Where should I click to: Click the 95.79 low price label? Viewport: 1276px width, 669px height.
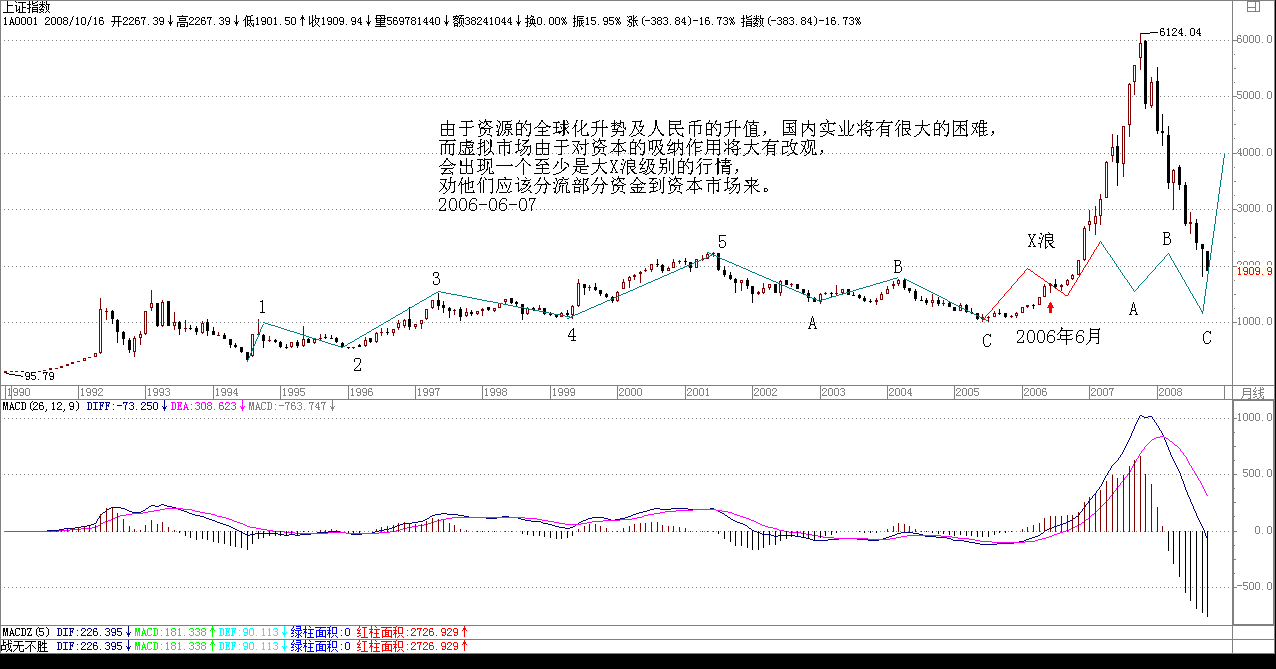(x=38, y=376)
